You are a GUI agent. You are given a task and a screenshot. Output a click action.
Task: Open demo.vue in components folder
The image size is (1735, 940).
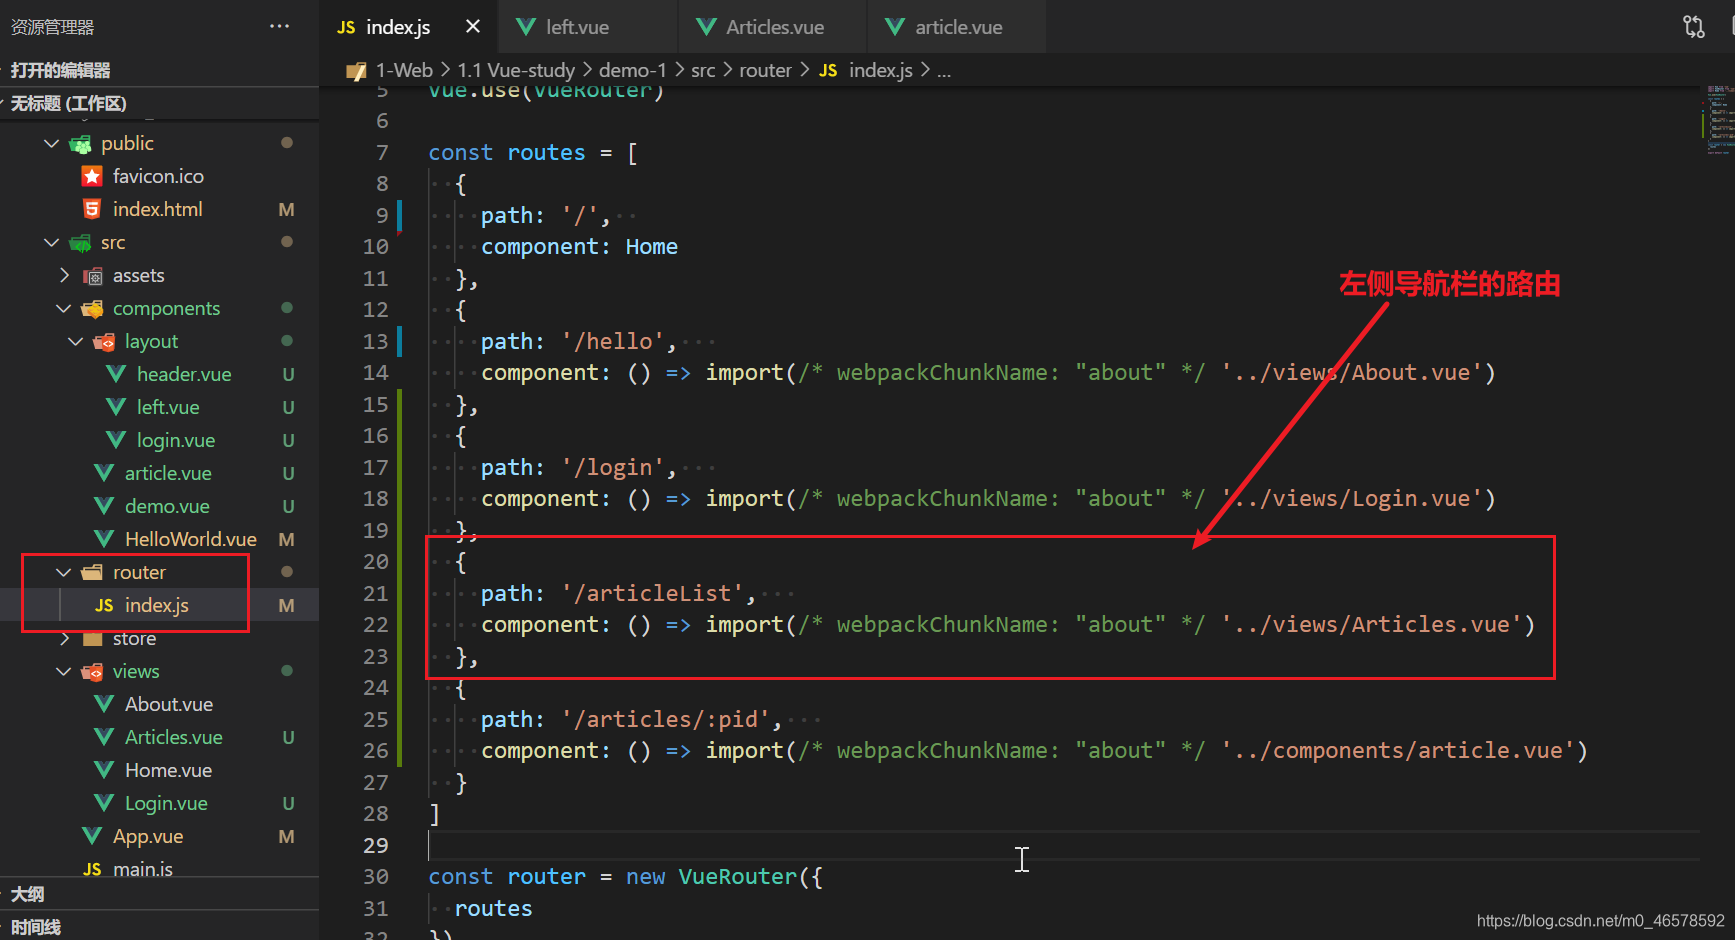167,506
